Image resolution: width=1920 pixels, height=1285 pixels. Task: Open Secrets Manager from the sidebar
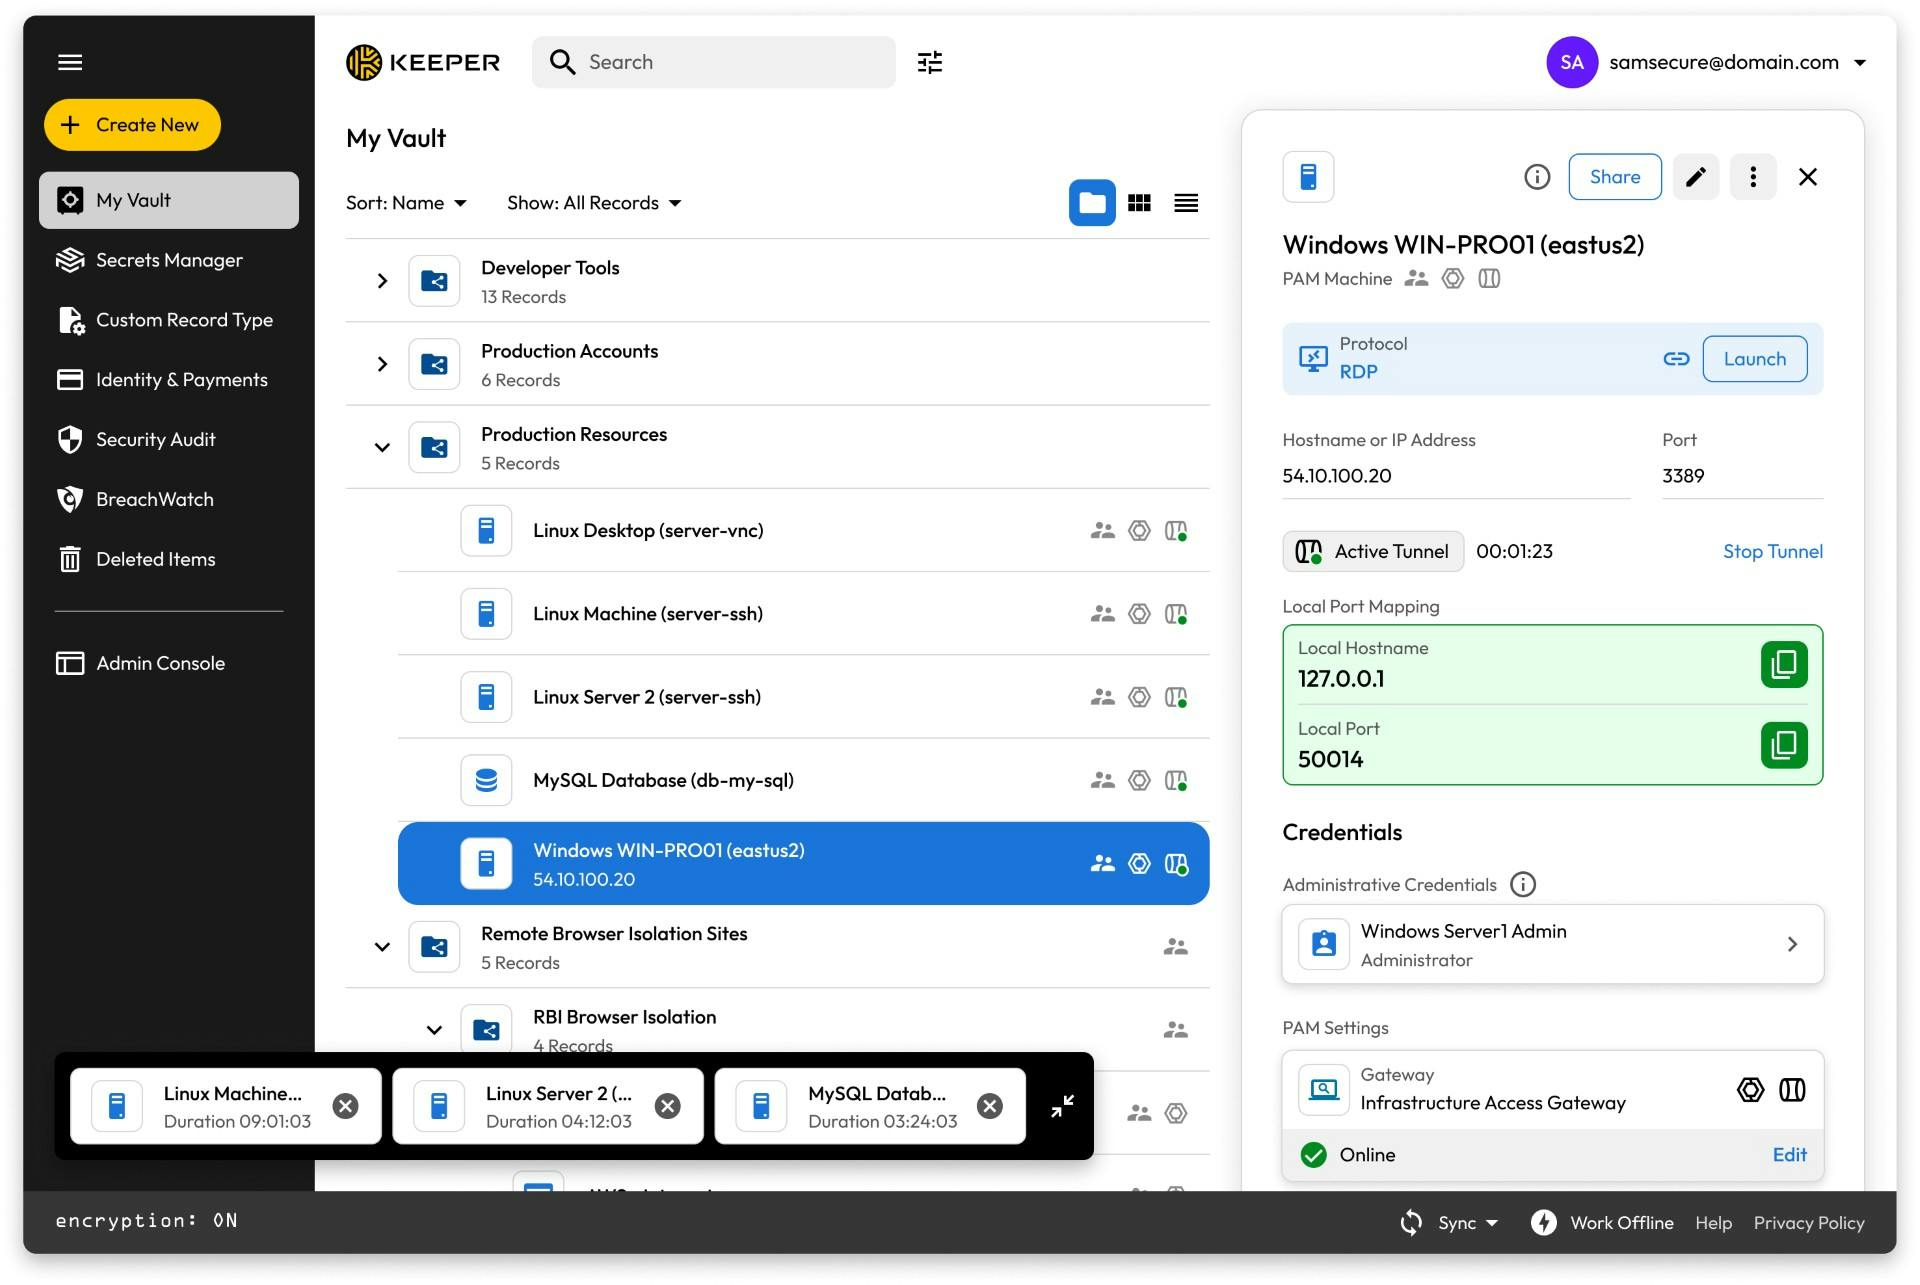click(x=169, y=260)
